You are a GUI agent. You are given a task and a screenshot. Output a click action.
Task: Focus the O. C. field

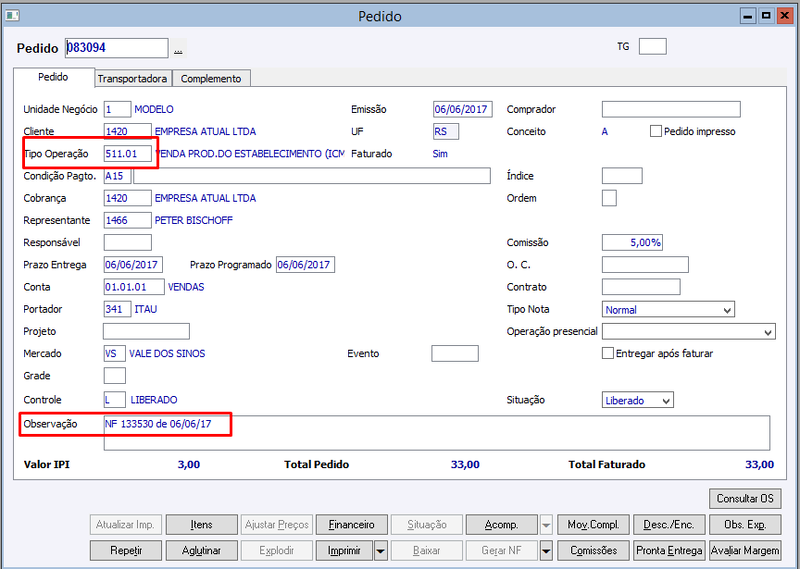point(645,265)
